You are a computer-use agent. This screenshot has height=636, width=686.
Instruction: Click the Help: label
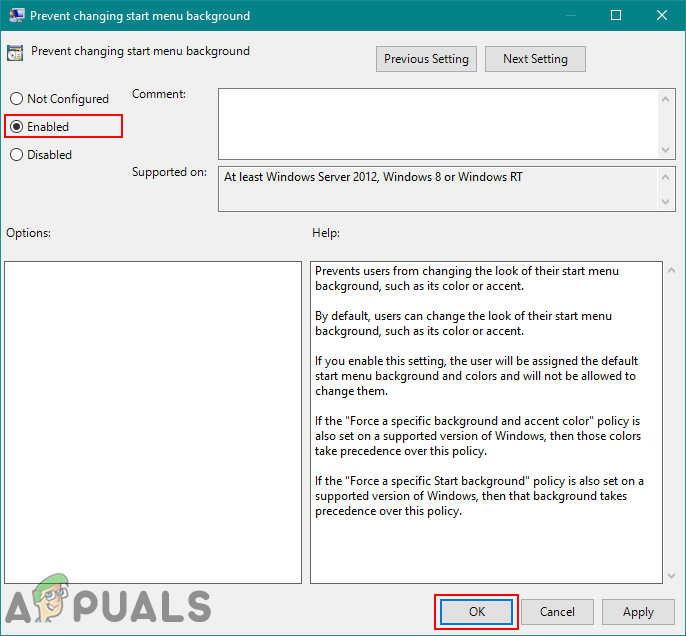[x=326, y=233]
